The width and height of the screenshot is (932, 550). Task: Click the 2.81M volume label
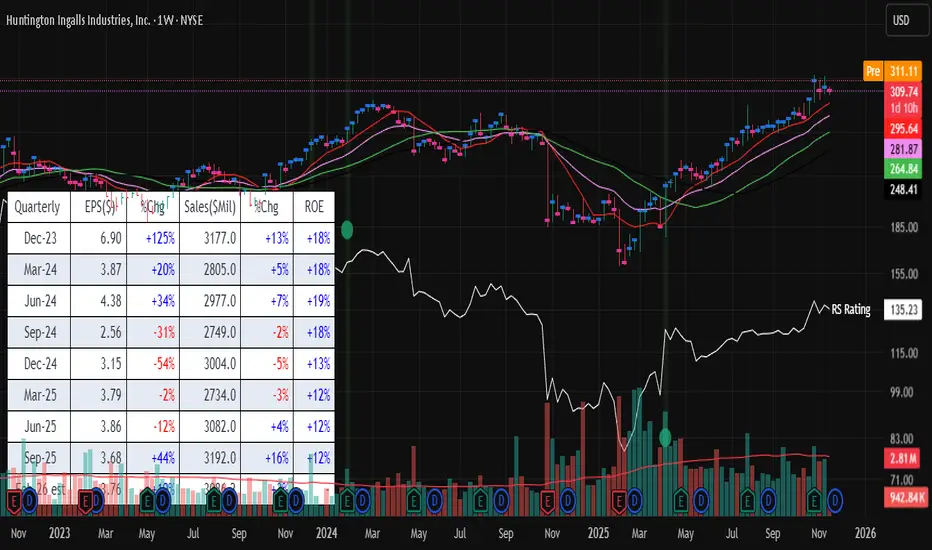click(x=905, y=459)
